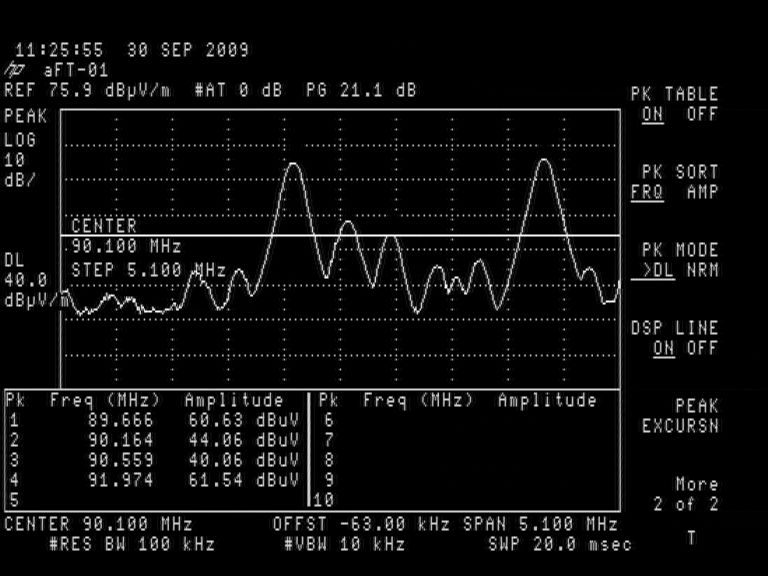Viewport: 768px width, 576px height.
Task: Click the #AT 0 dB attenuation readout
Action: [238, 91]
